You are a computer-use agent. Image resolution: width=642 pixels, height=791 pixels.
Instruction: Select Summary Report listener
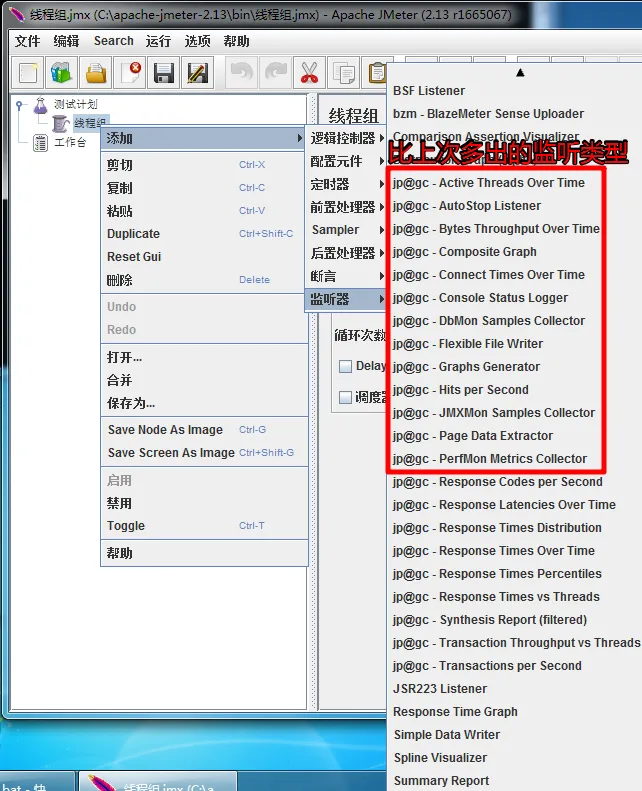pos(441,781)
